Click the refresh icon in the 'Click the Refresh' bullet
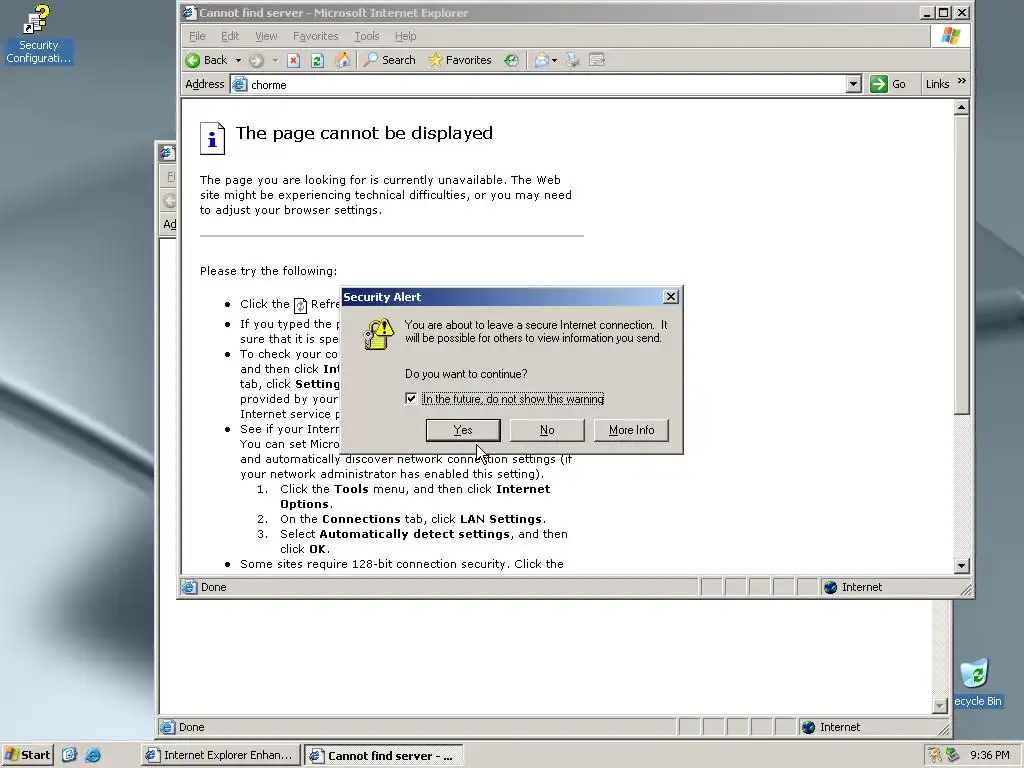Screen dimensions: 1024x768 point(300,305)
